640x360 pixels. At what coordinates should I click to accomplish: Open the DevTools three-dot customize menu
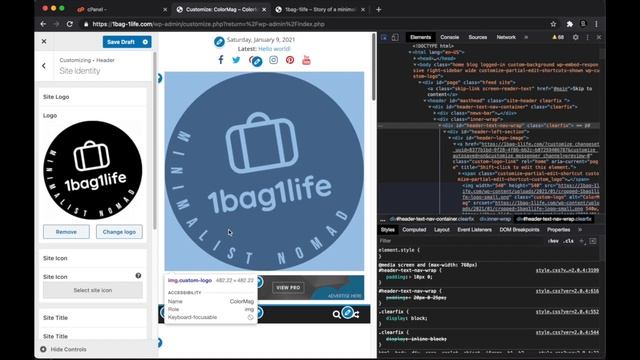coord(588,37)
